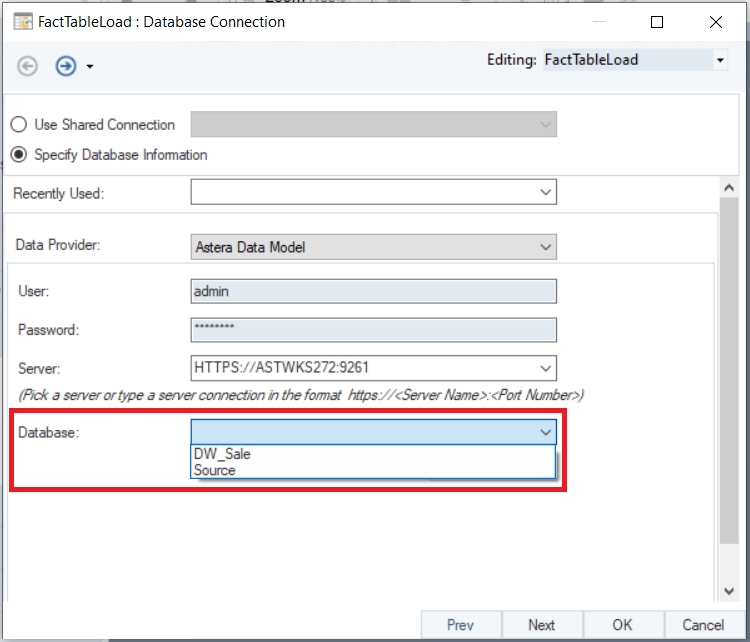Image resolution: width=750 pixels, height=642 pixels.
Task: Click the Cancel button
Action: [x=703, y=625]
